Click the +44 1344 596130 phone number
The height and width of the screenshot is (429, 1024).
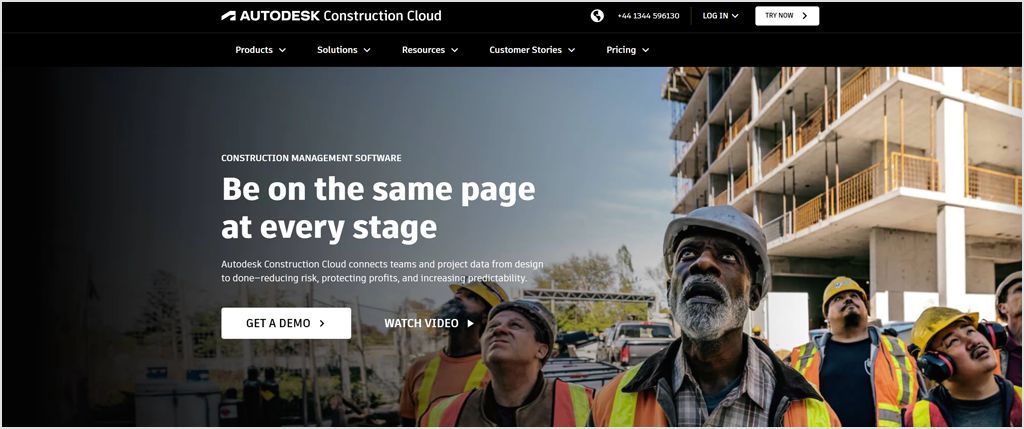point(648,16)
